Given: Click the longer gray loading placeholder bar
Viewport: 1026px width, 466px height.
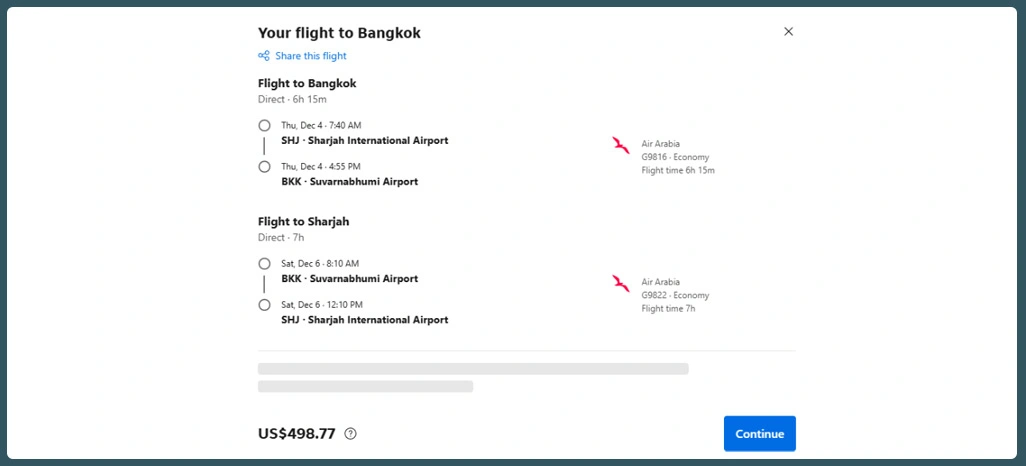Looking at the screenshot, I should click(x=473, y=369).
